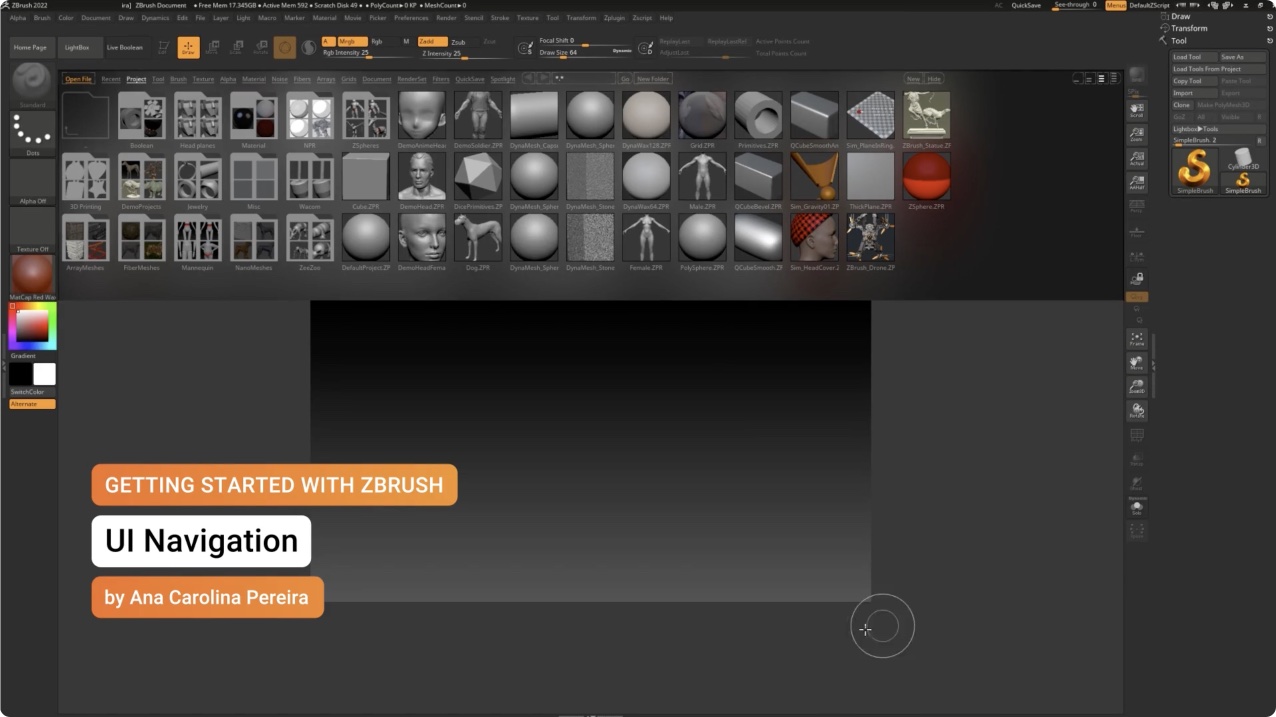The height and width of the screenshot is (717, 1276).
Task: Open the Texture Off selector
Action: pos(33,229)
